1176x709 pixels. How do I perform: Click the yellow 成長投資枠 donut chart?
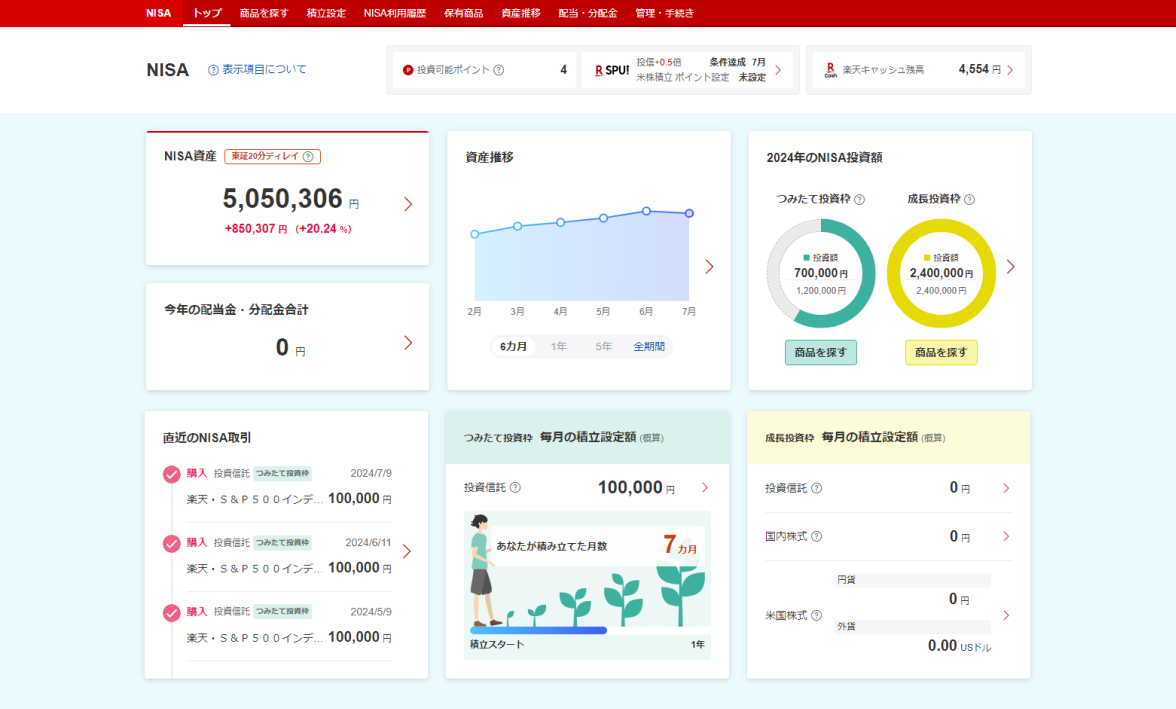click(941, 273)
